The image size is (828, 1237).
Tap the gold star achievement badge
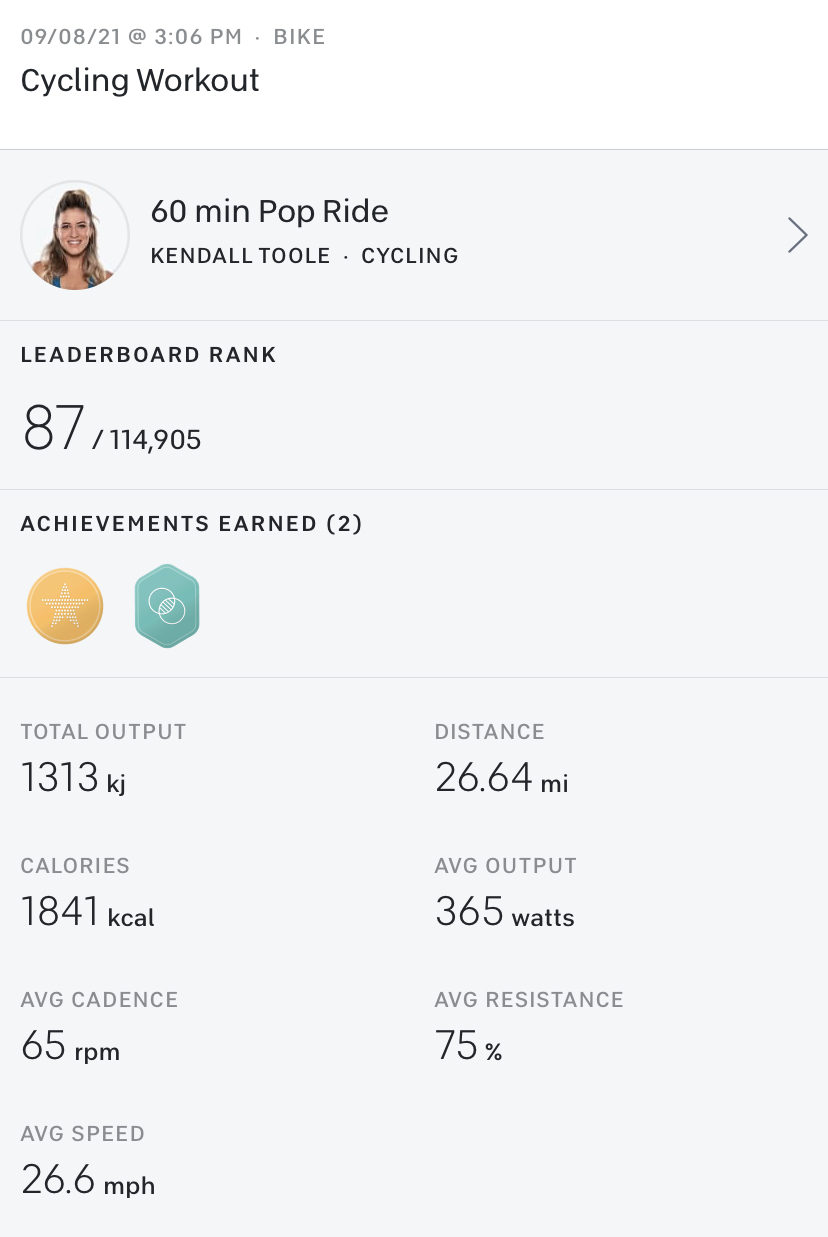pyautogui.click(x=65, y=605)
